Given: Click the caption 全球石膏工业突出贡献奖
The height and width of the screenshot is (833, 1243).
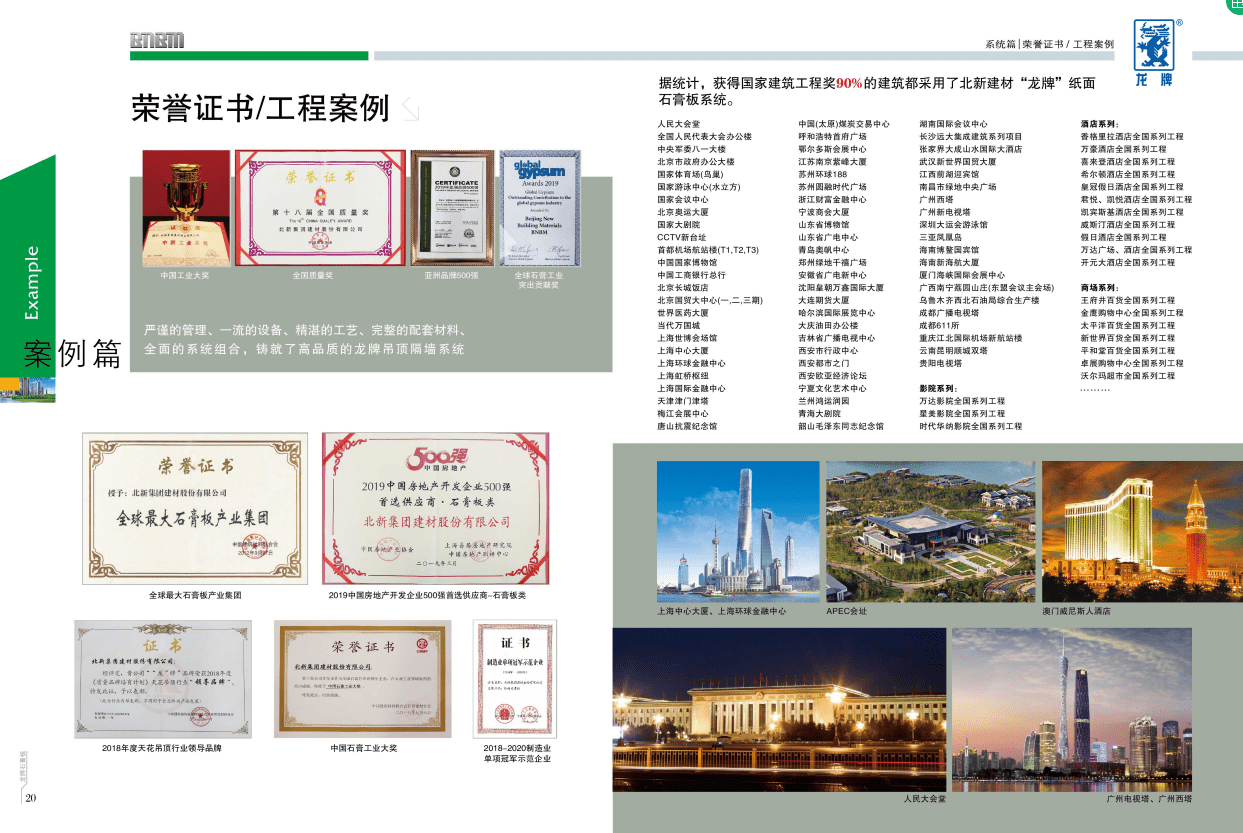Looking at the screenshot, I should click(538, 279).
